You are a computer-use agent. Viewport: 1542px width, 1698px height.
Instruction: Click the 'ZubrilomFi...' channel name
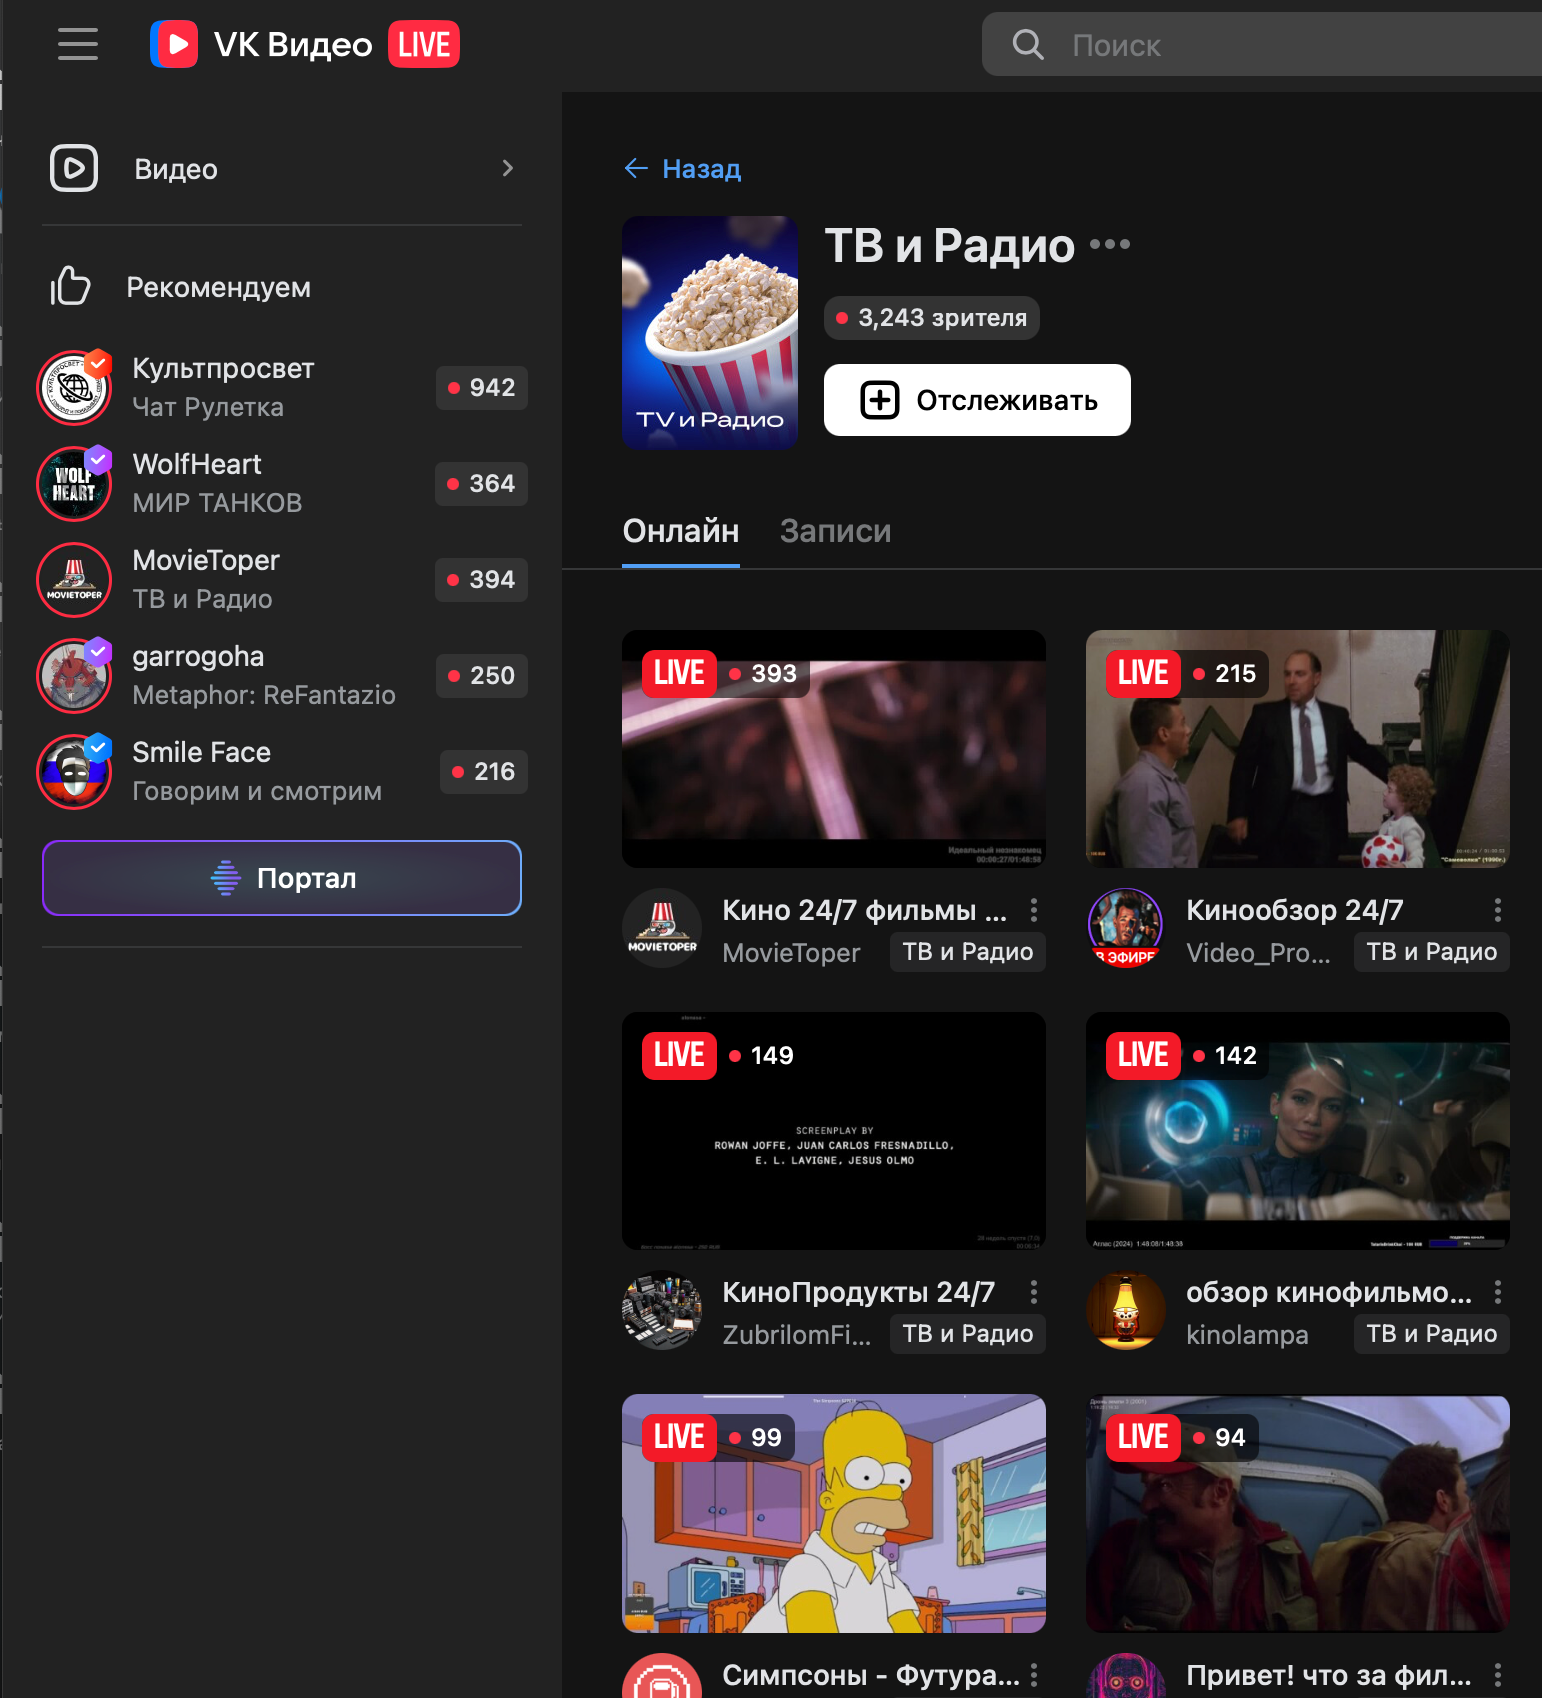point(796,1335)
